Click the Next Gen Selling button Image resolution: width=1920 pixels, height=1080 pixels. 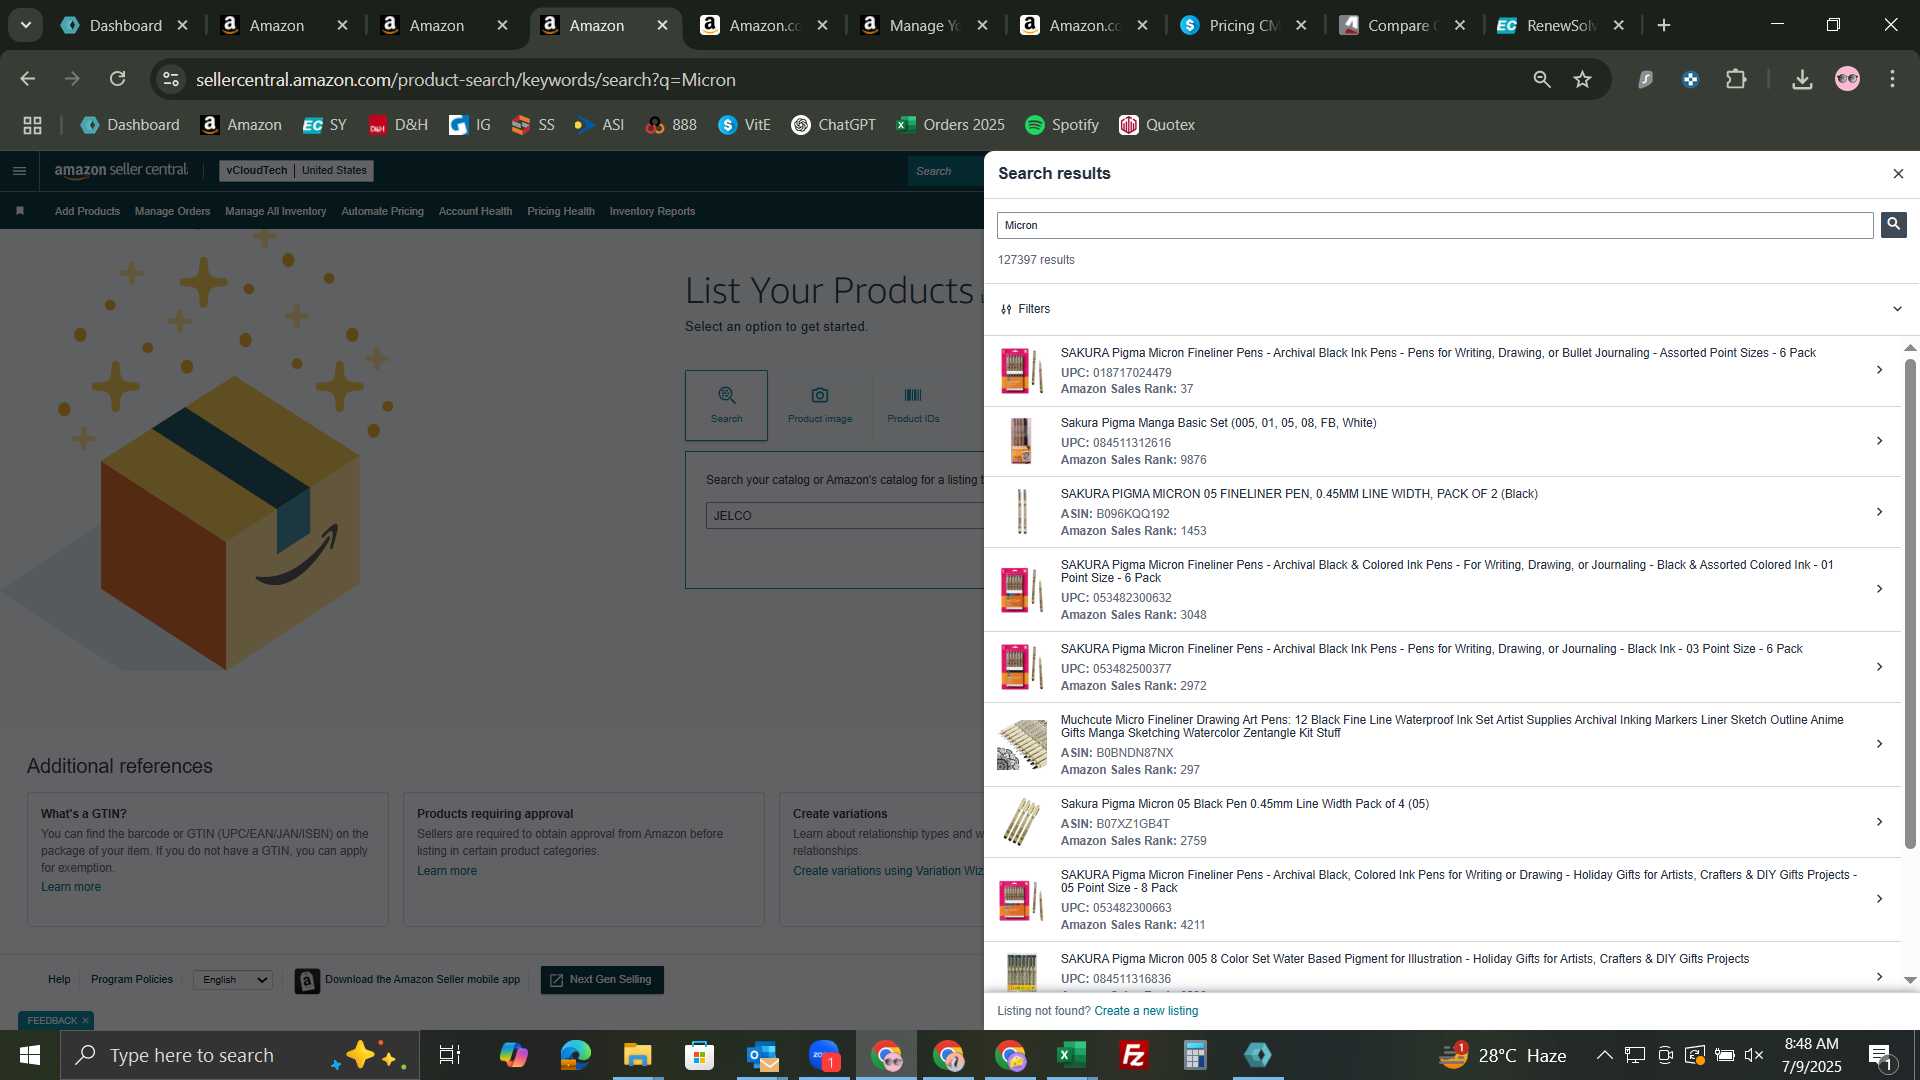coord(602,980)
